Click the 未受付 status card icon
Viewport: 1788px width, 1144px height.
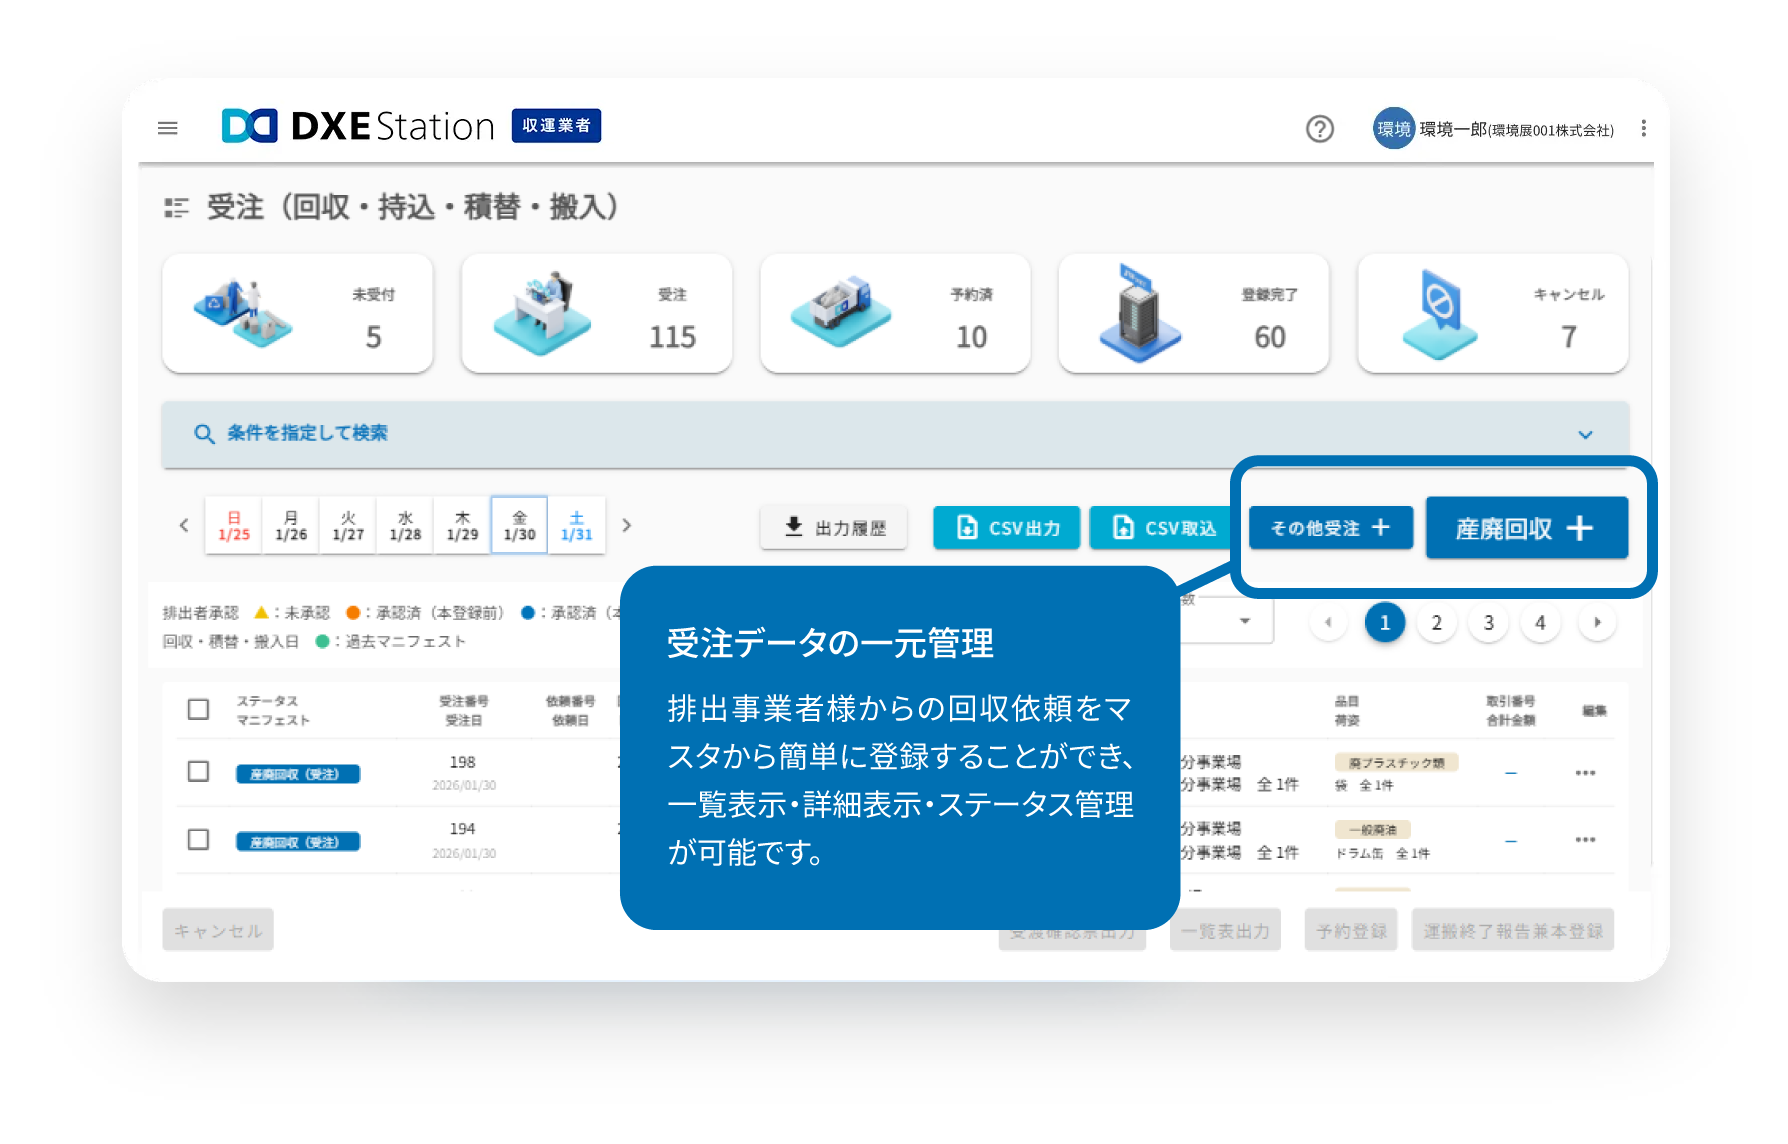coord(242,313)
